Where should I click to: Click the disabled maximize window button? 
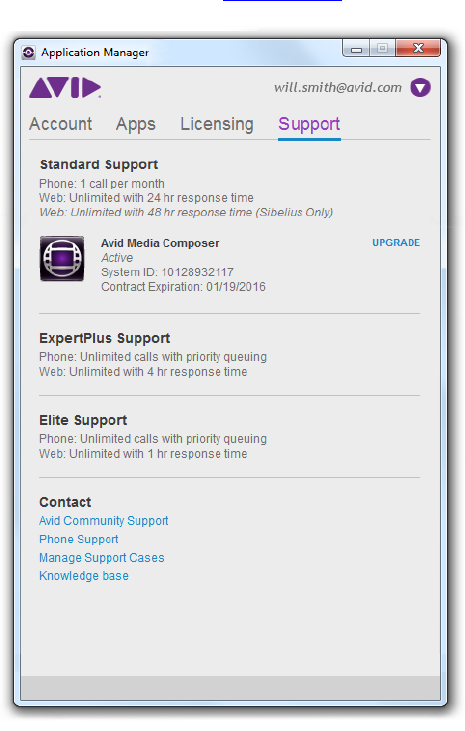click(x=382, y=48)
